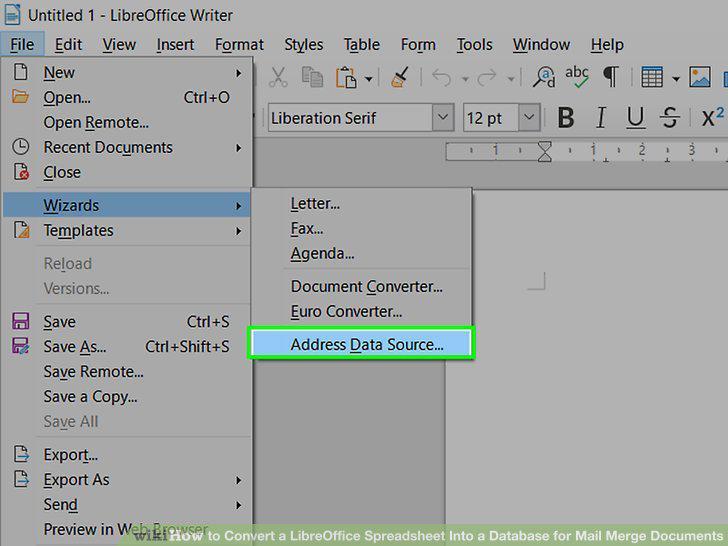728x546 pixels.
Task: Expand the 12 pt font size dropdown
Action: [x=529, y=117]
